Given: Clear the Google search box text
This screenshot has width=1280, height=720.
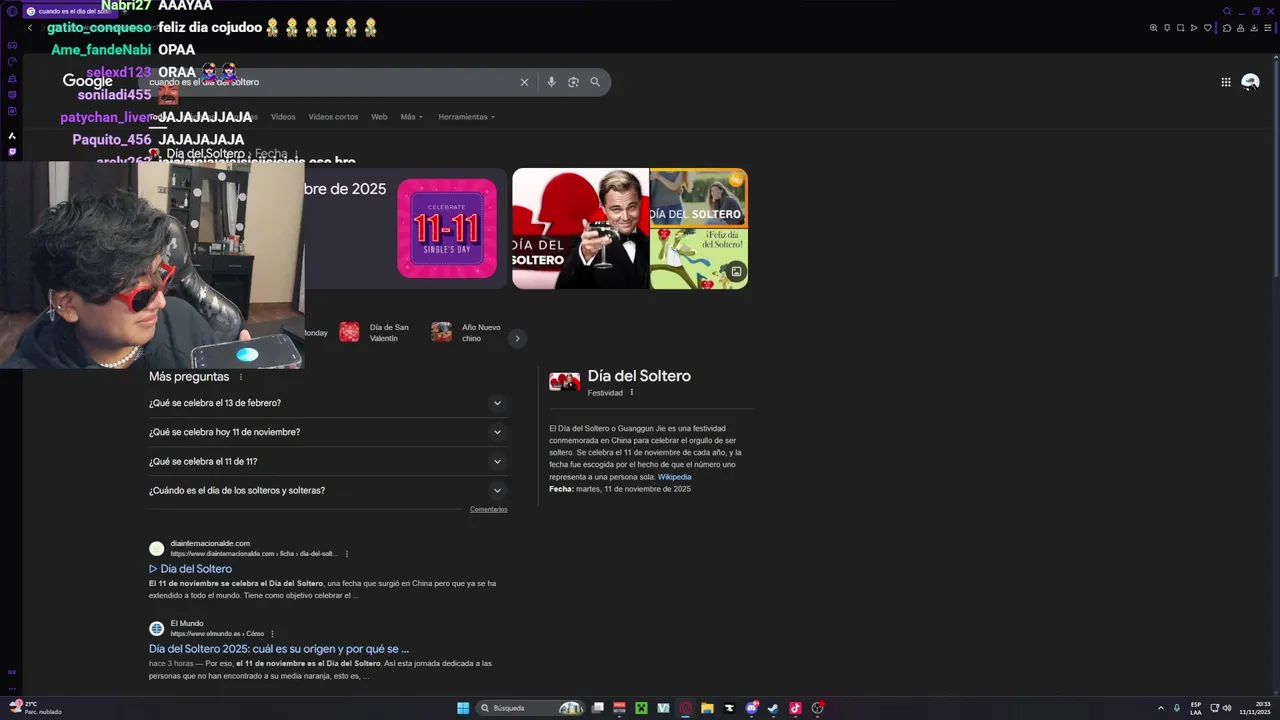Looking at the screenshot, I should (524, 82).
